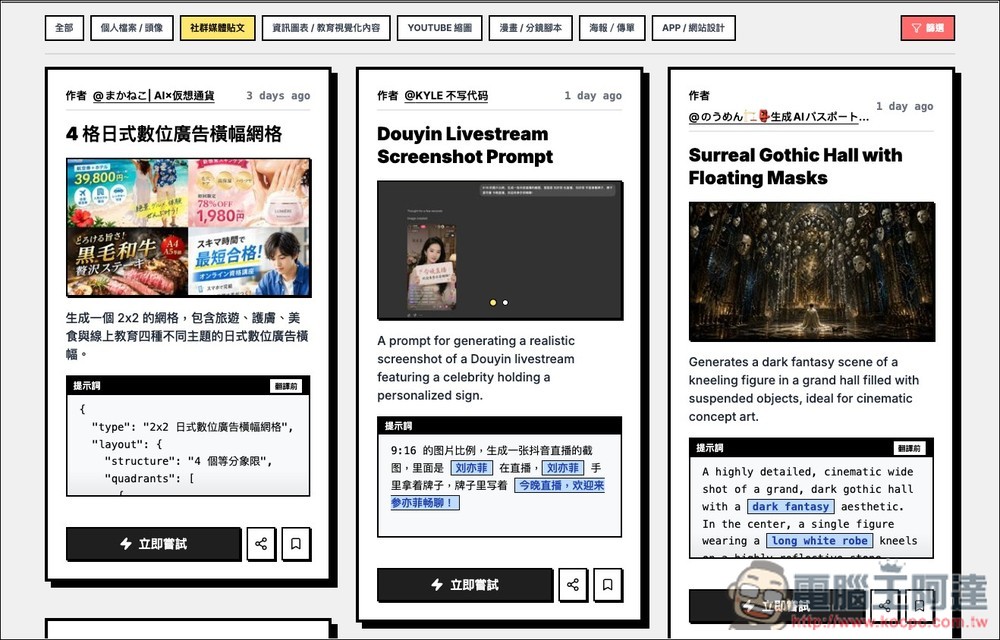Click the Surreal Gothic Hall artwork image

coord(812,272)
